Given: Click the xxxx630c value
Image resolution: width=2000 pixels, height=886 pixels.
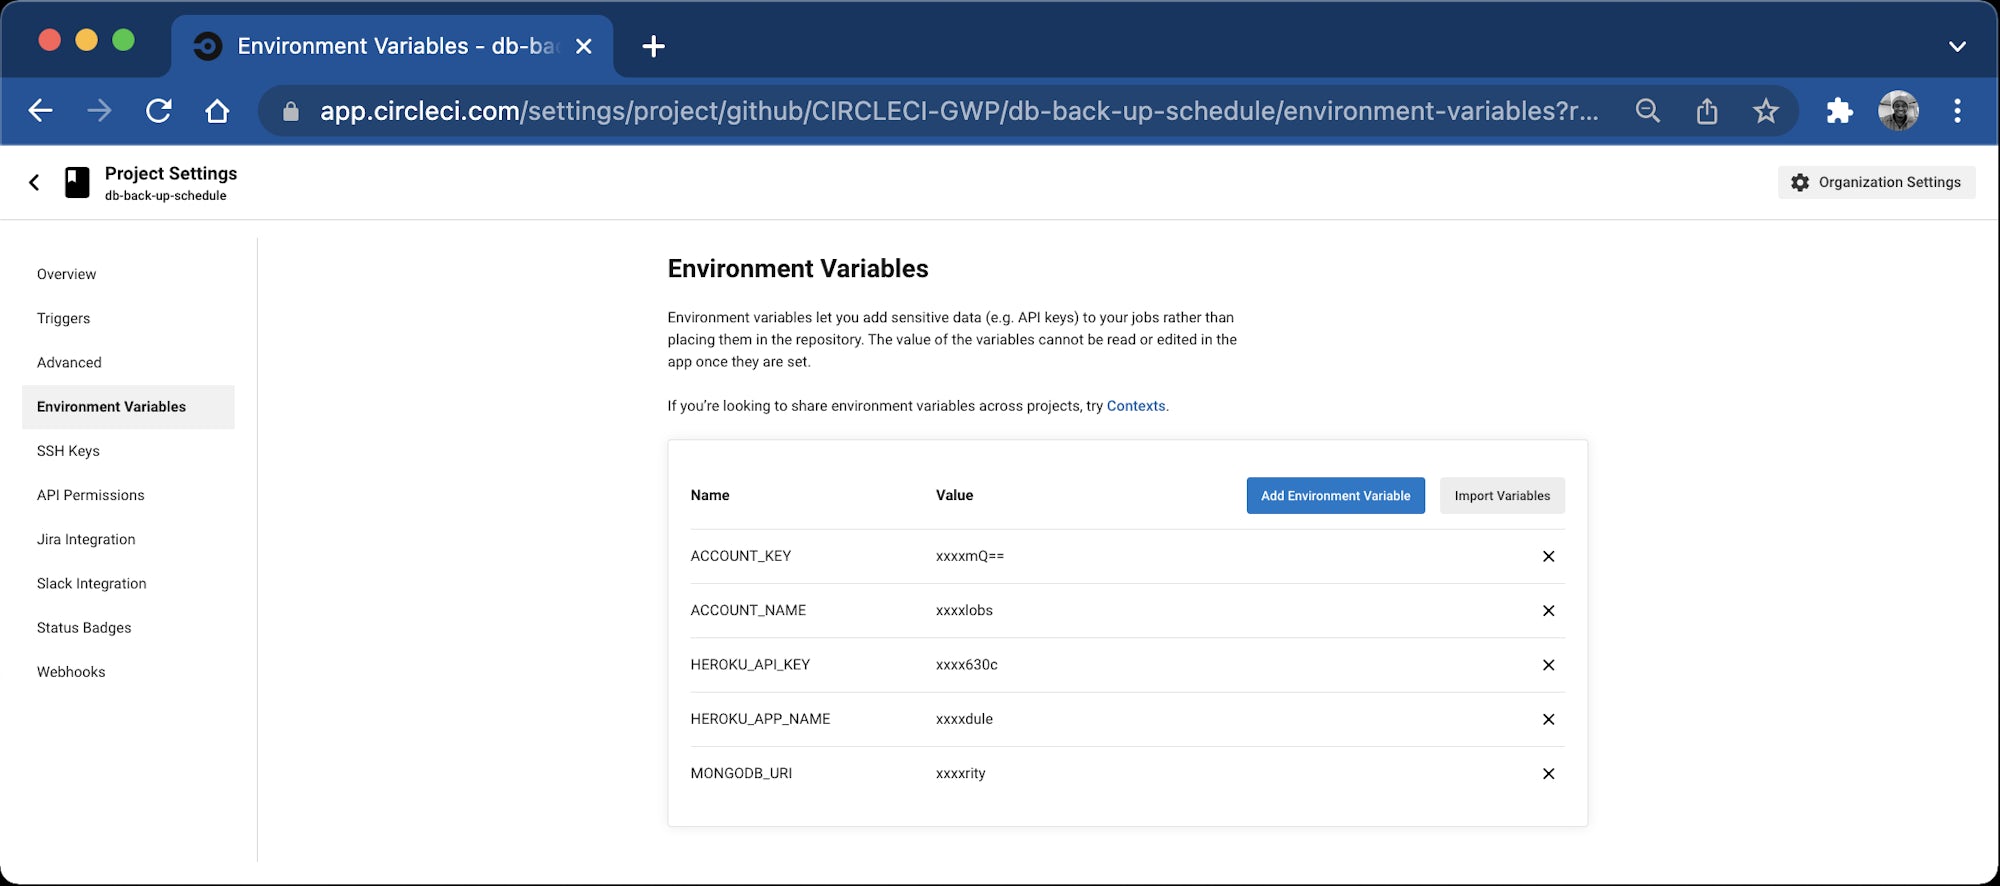Looking at the screenshot, I should (x=966, y=665).
